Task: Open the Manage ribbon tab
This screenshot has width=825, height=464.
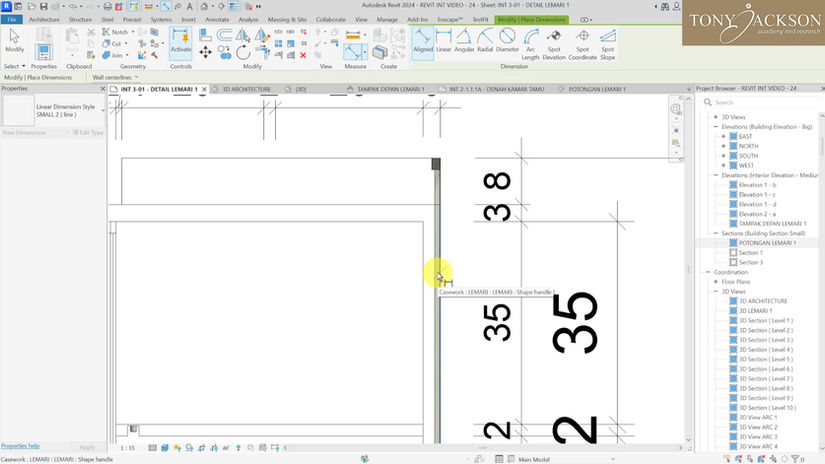Action: [x=387, y=19]
